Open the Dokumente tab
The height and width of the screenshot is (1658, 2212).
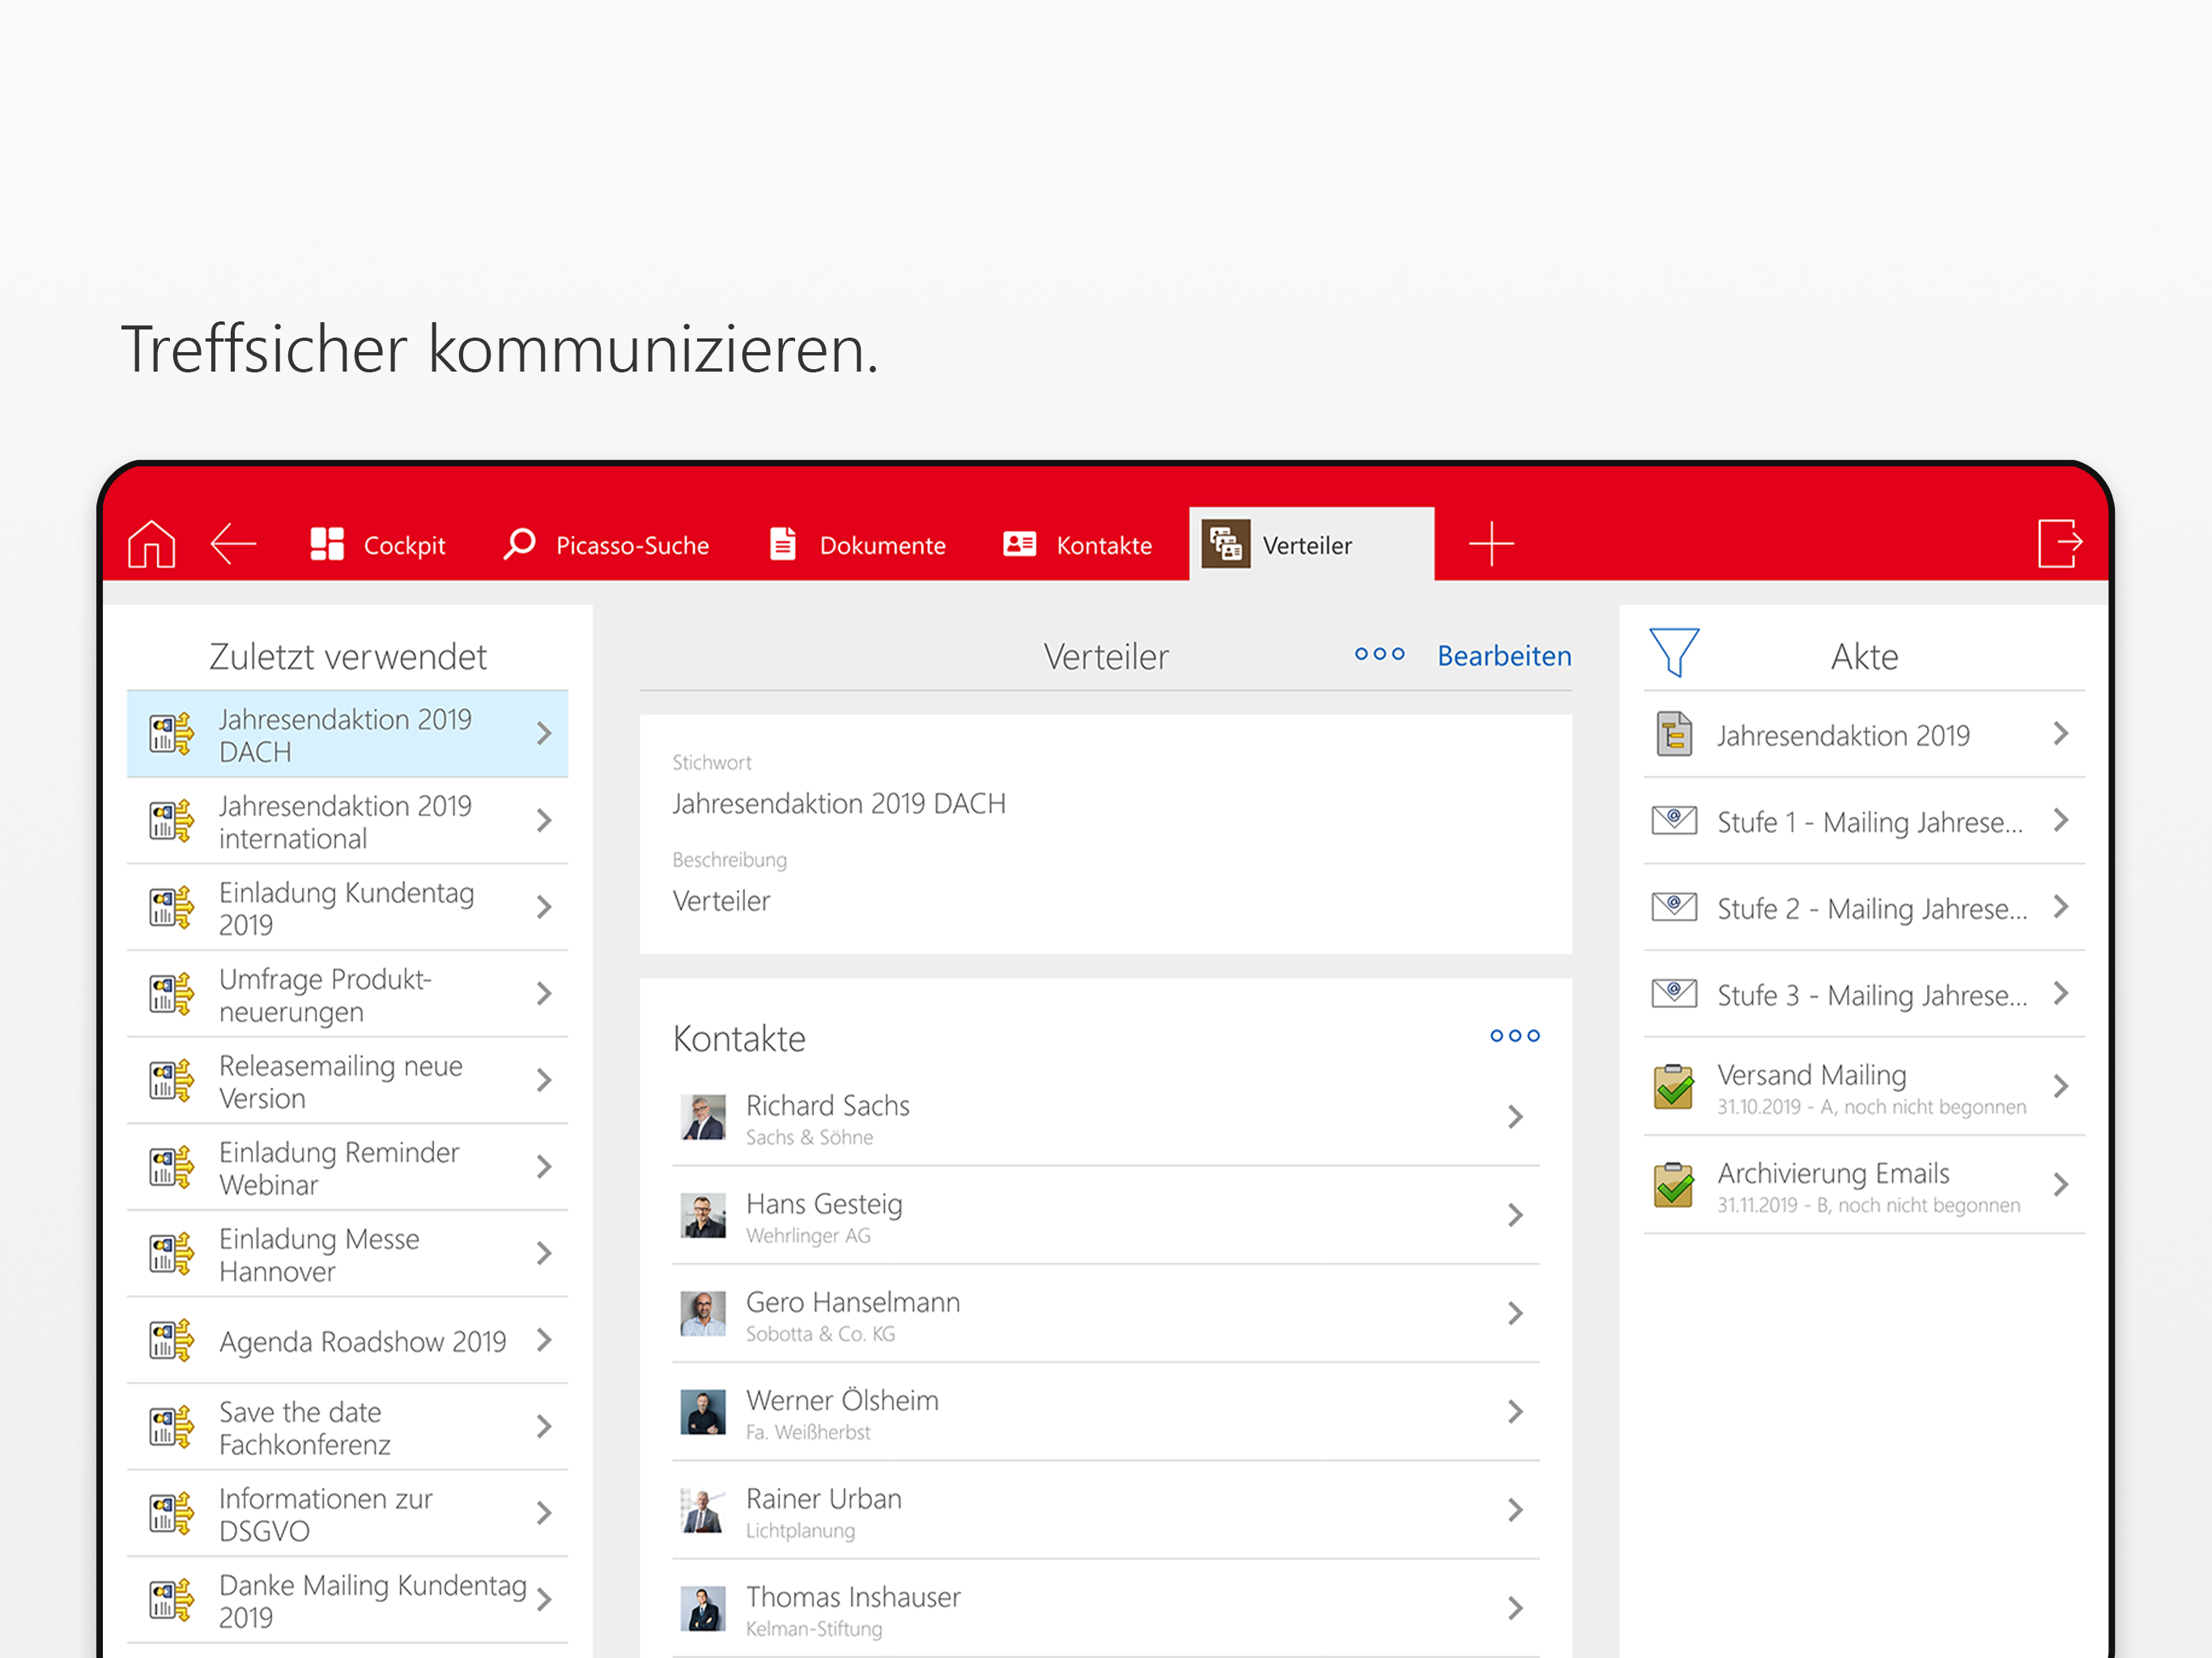click(857, 545)
